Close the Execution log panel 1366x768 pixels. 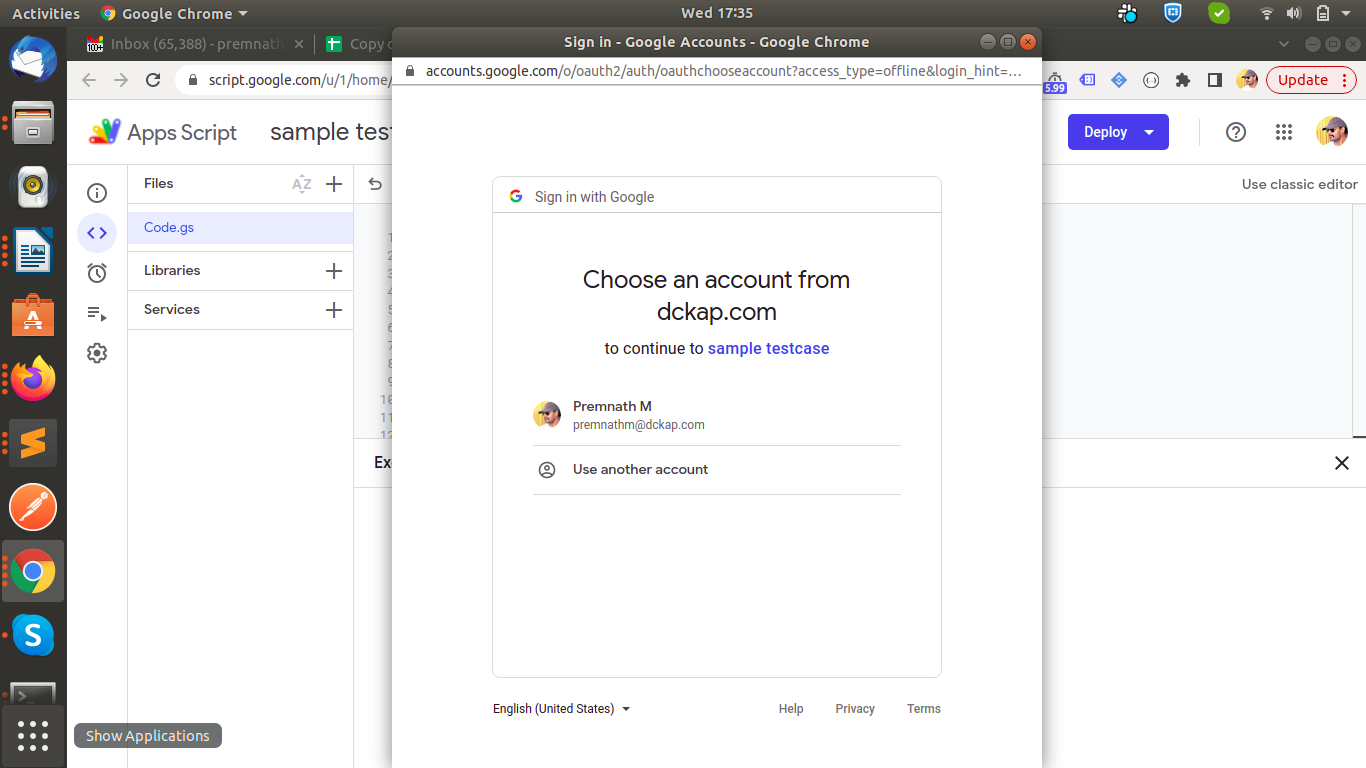pyautogui.click(x=1342, y=463)
